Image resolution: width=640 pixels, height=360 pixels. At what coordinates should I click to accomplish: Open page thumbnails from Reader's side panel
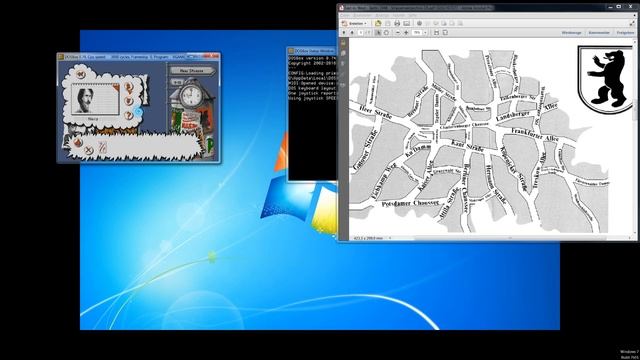pyautogui.click(x=343, y=53)
